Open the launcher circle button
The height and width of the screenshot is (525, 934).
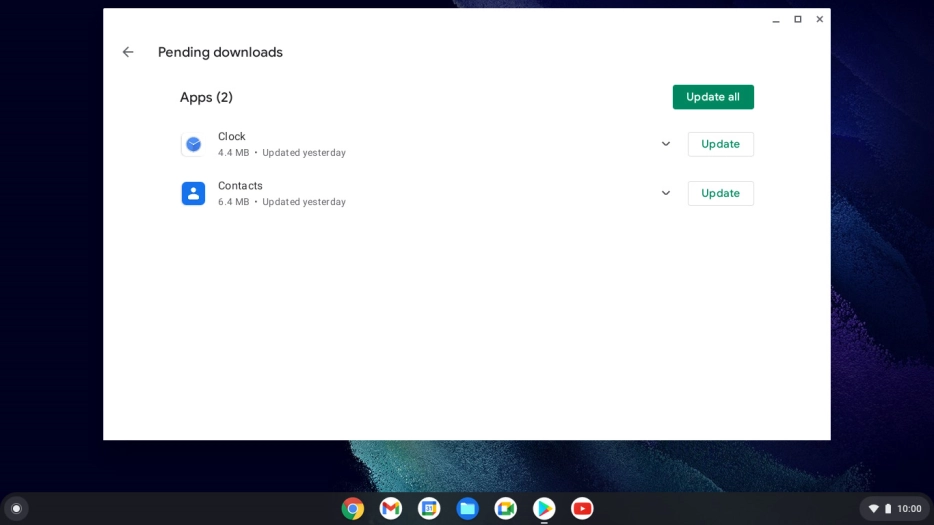(17, 508)
